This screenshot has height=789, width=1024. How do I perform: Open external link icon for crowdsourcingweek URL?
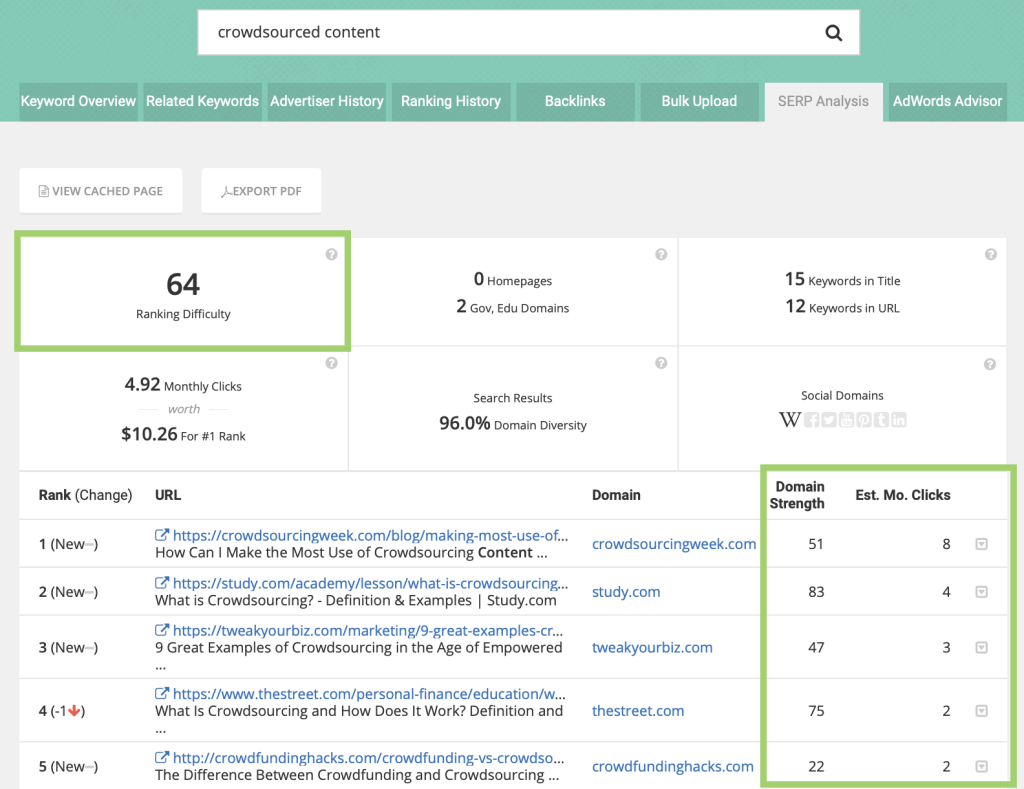(162, 535)
